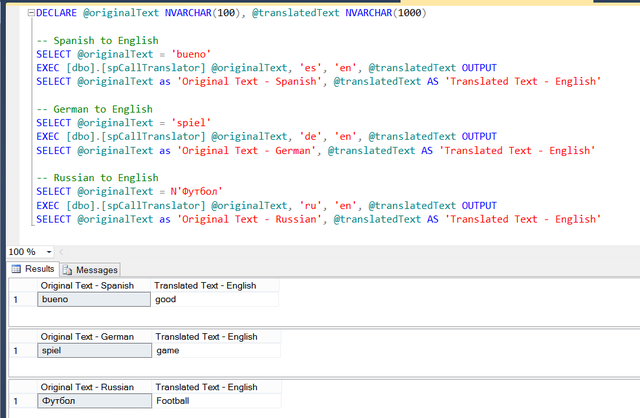Click 'Translated Text - English' header above 'good'
640x418 pixels.
click(215, 286)
